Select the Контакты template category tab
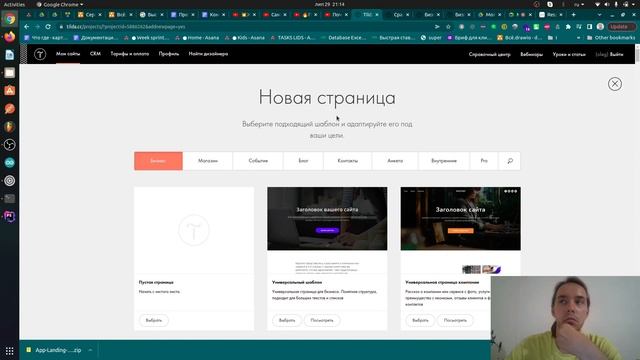 (348, 161)
